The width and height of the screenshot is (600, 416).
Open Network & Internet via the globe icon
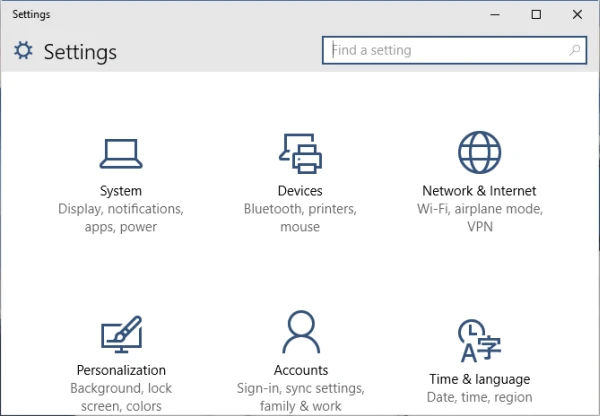point(479,152)
